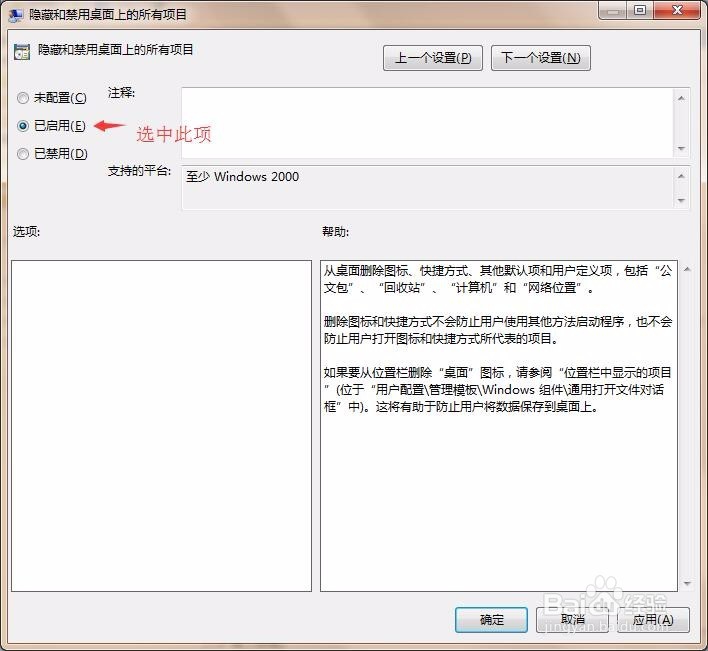Close the dialog window
Viewport: 708px width, 651px height.
click(x=677, y=10)
